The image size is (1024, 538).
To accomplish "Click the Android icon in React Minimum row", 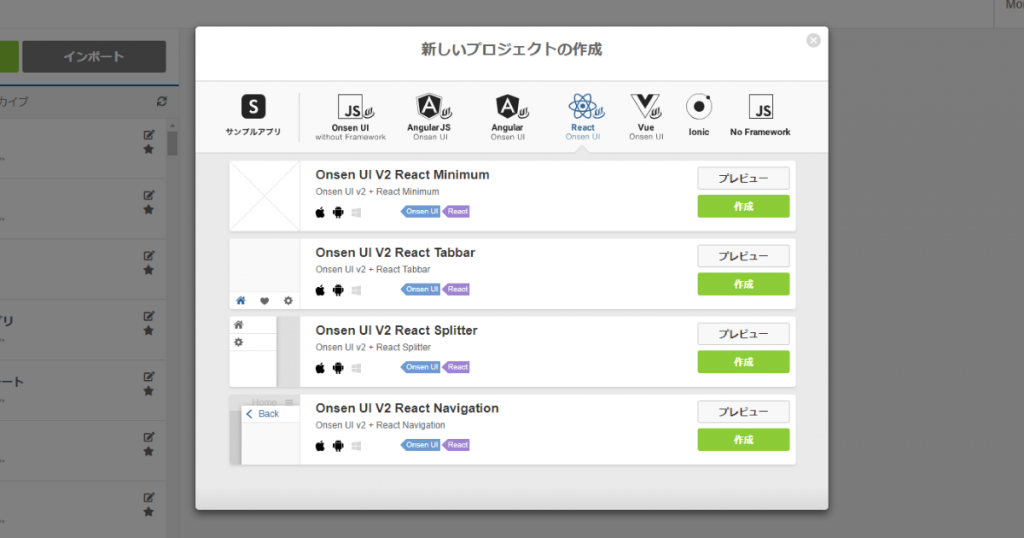I will (338, 212).
